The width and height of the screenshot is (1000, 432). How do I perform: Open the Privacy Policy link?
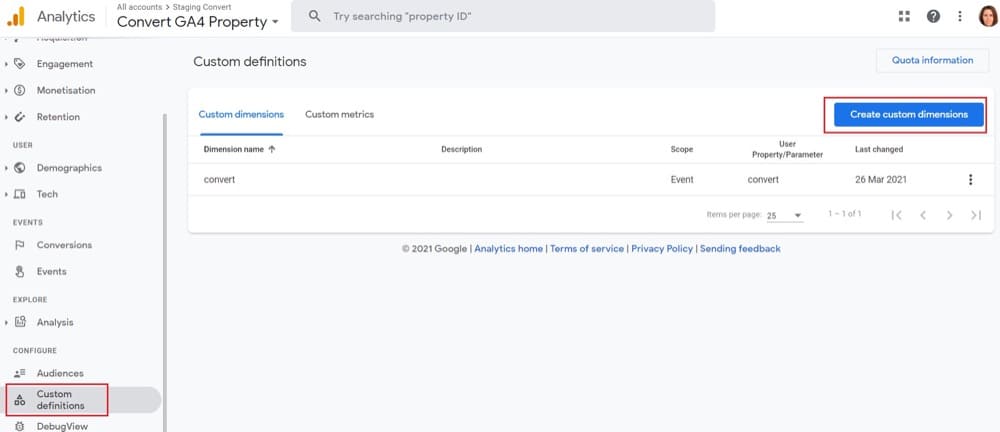[x=661, y=249]
